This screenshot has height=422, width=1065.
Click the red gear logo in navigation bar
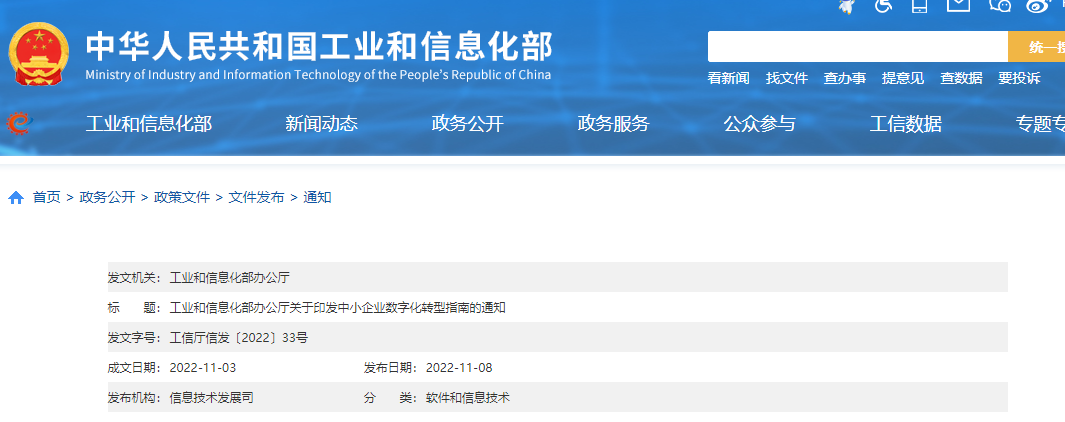click(19, 124)
